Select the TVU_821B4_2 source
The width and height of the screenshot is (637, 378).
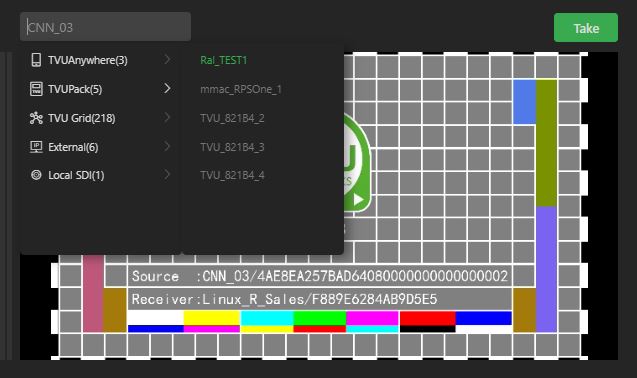(232, 118)
